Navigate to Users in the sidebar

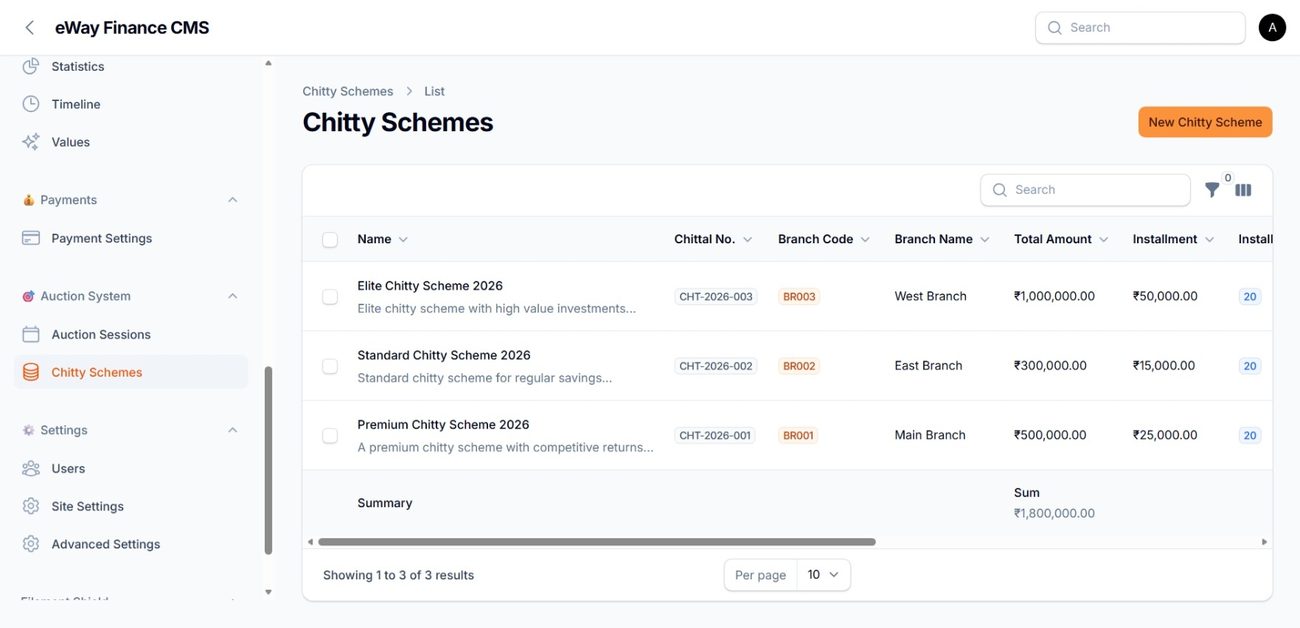coord(68,468)
